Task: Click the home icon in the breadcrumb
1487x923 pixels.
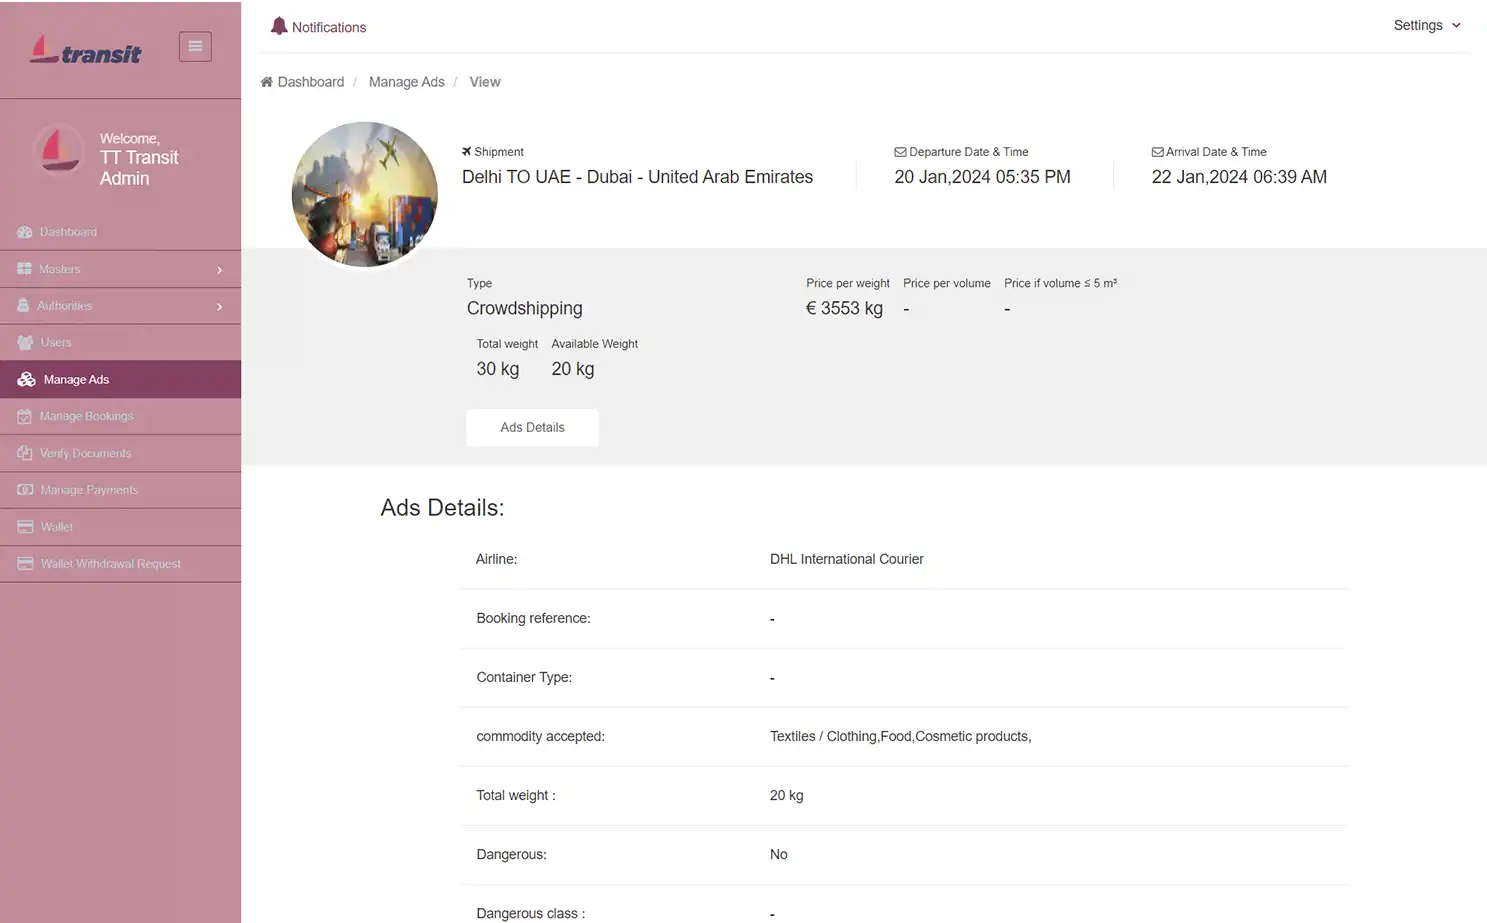Action: point(265,81)
